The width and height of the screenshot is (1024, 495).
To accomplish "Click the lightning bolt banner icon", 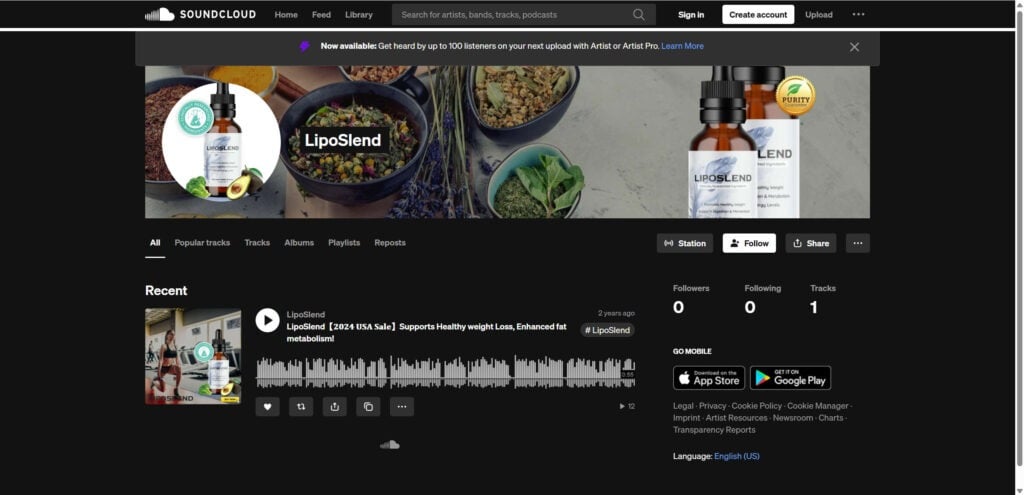I will [x=304, y=46].
